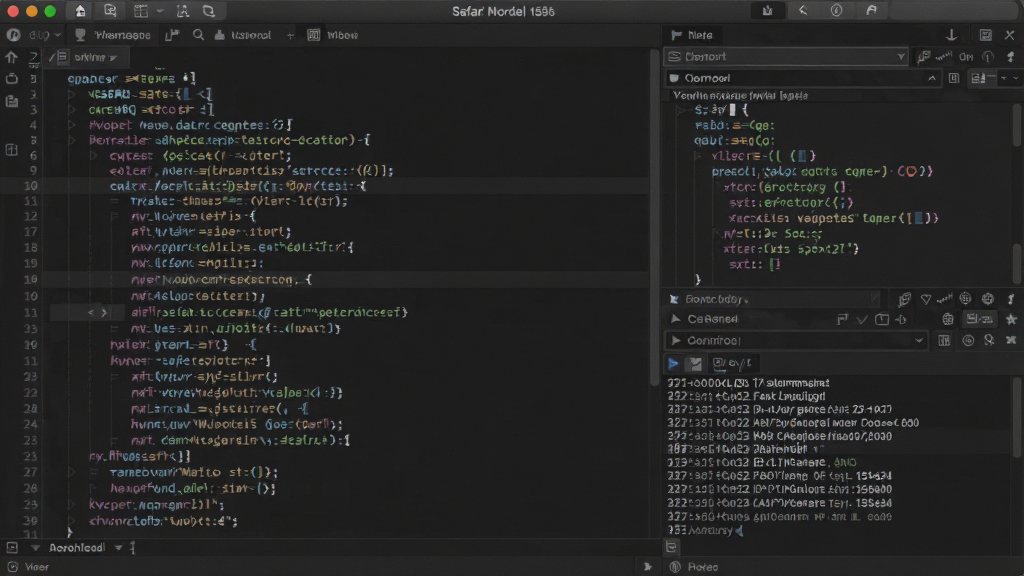The image size is (1024, 576).
Task: Open the orkine breadcrumb dropdown
Action: (95, 57)
